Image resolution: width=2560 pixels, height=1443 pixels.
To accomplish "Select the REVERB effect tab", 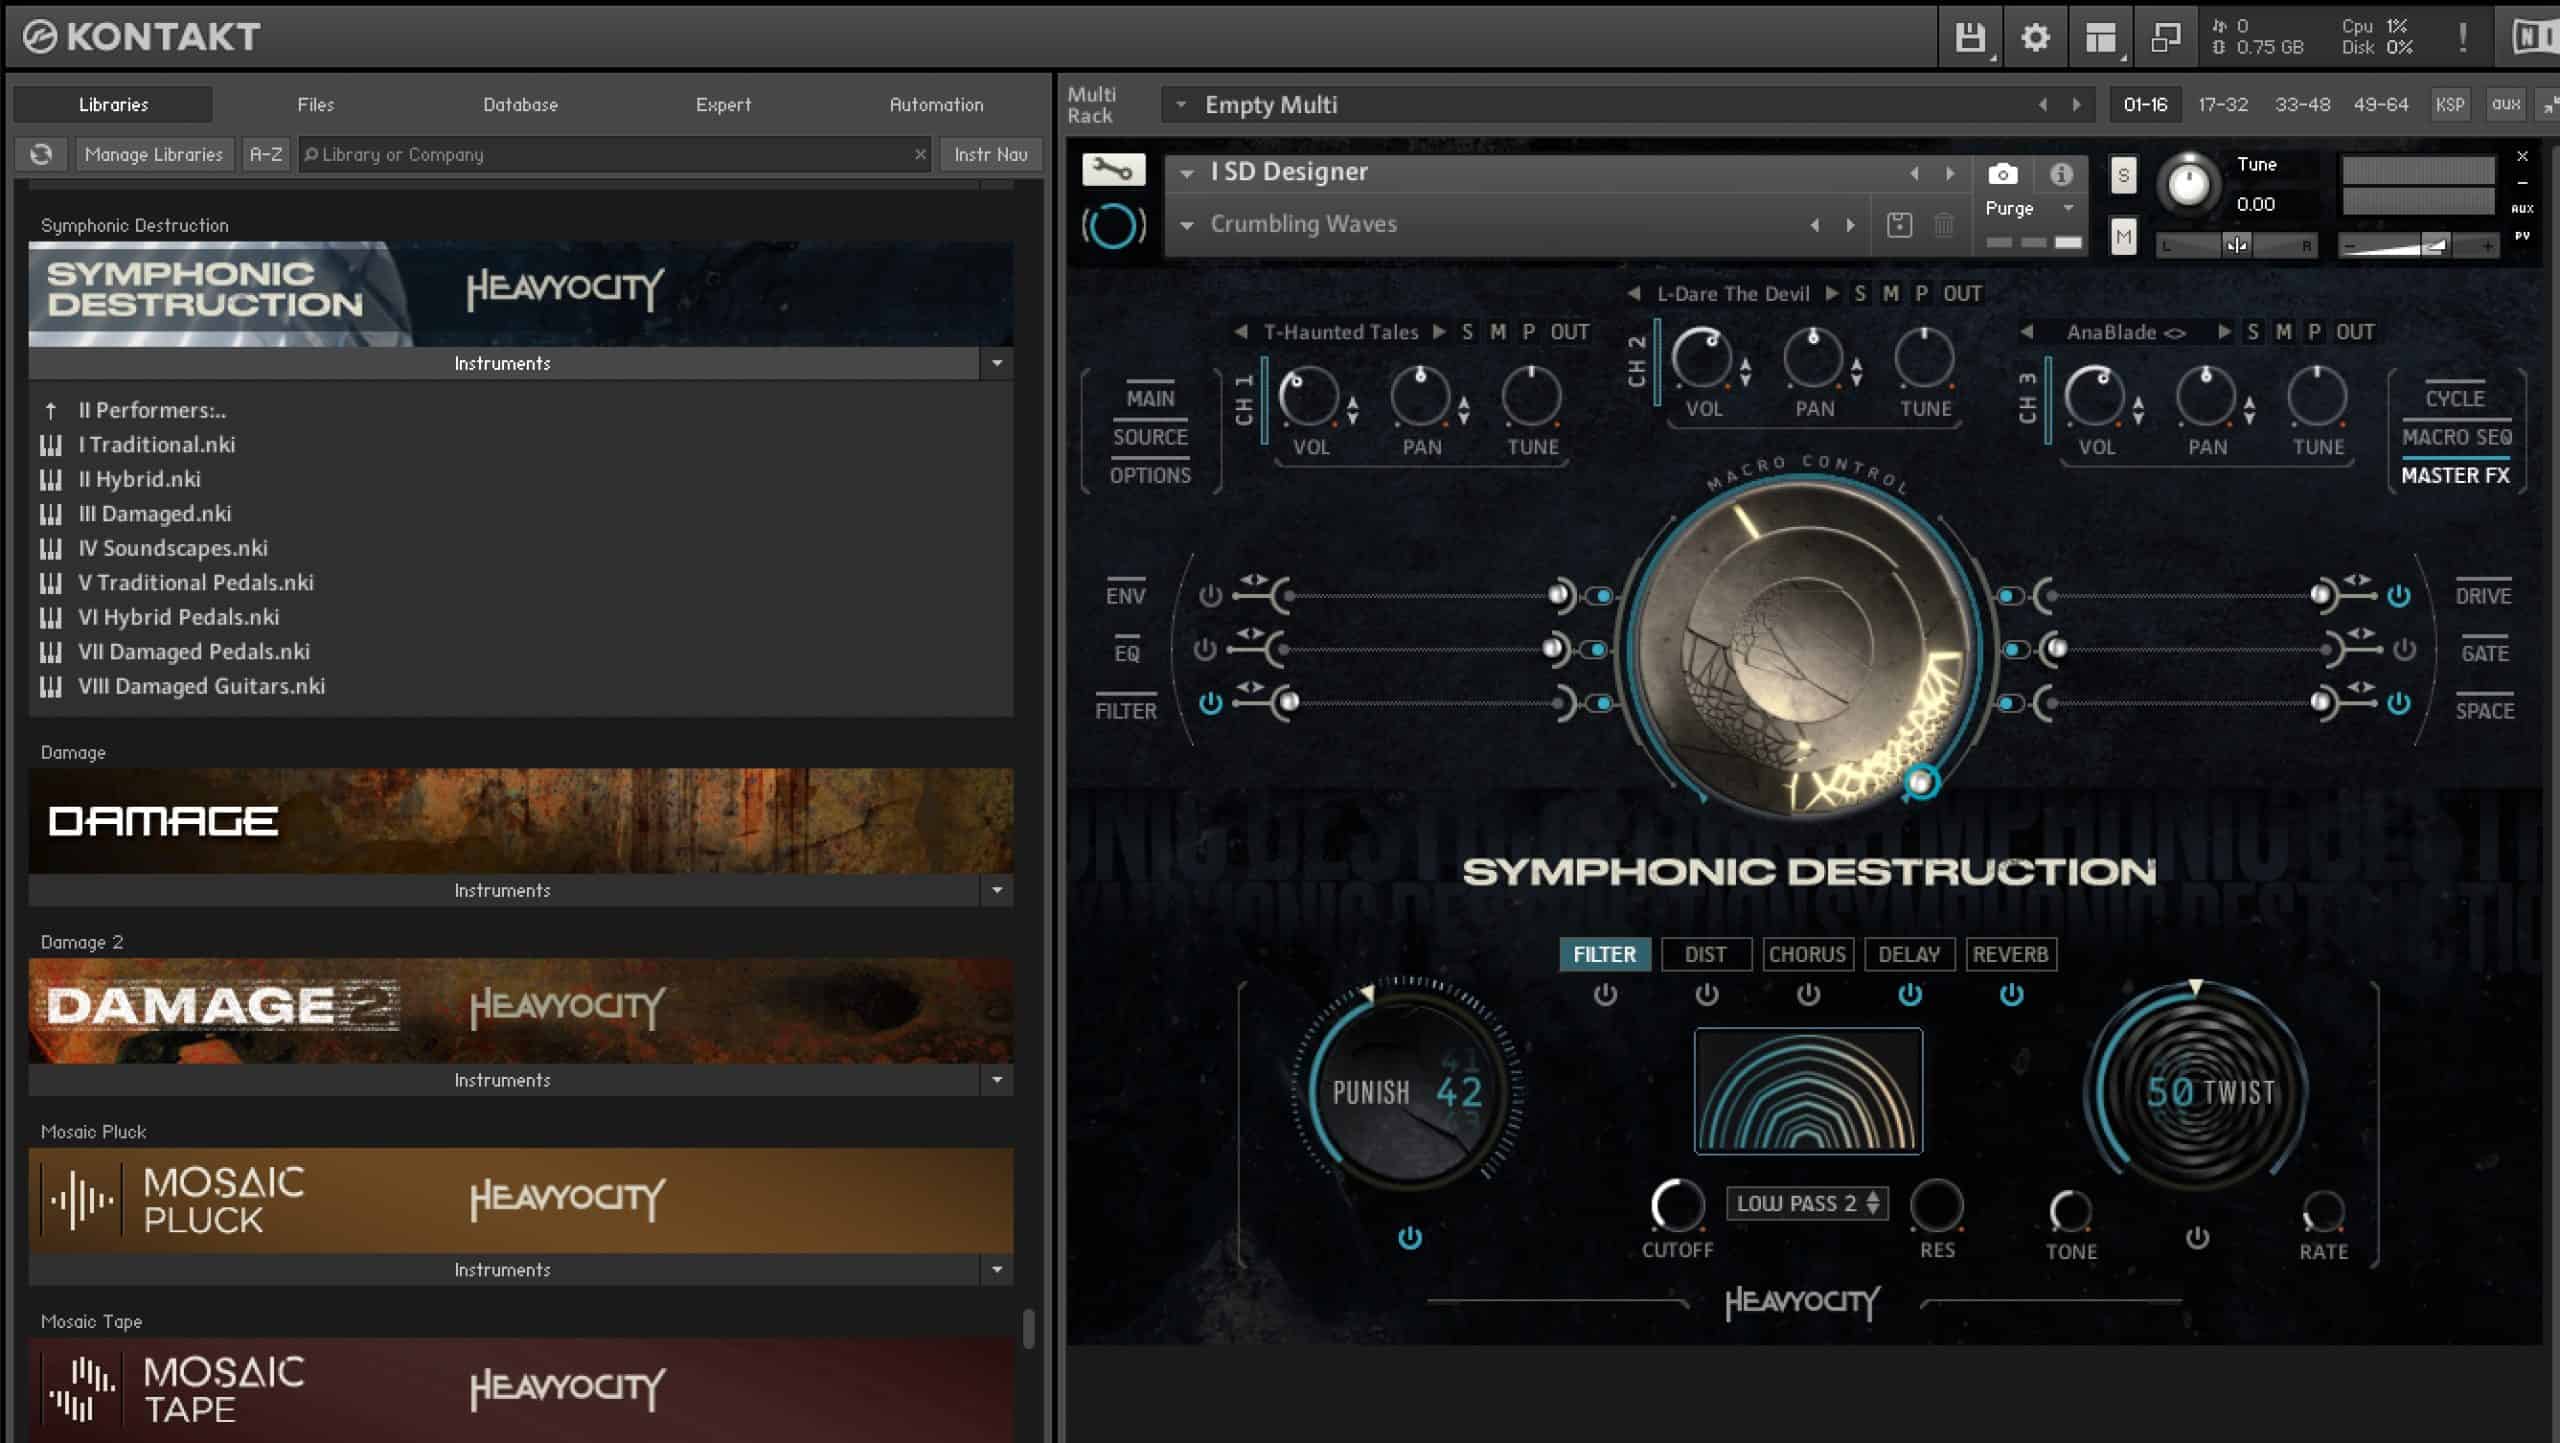I will [2010, 954].
